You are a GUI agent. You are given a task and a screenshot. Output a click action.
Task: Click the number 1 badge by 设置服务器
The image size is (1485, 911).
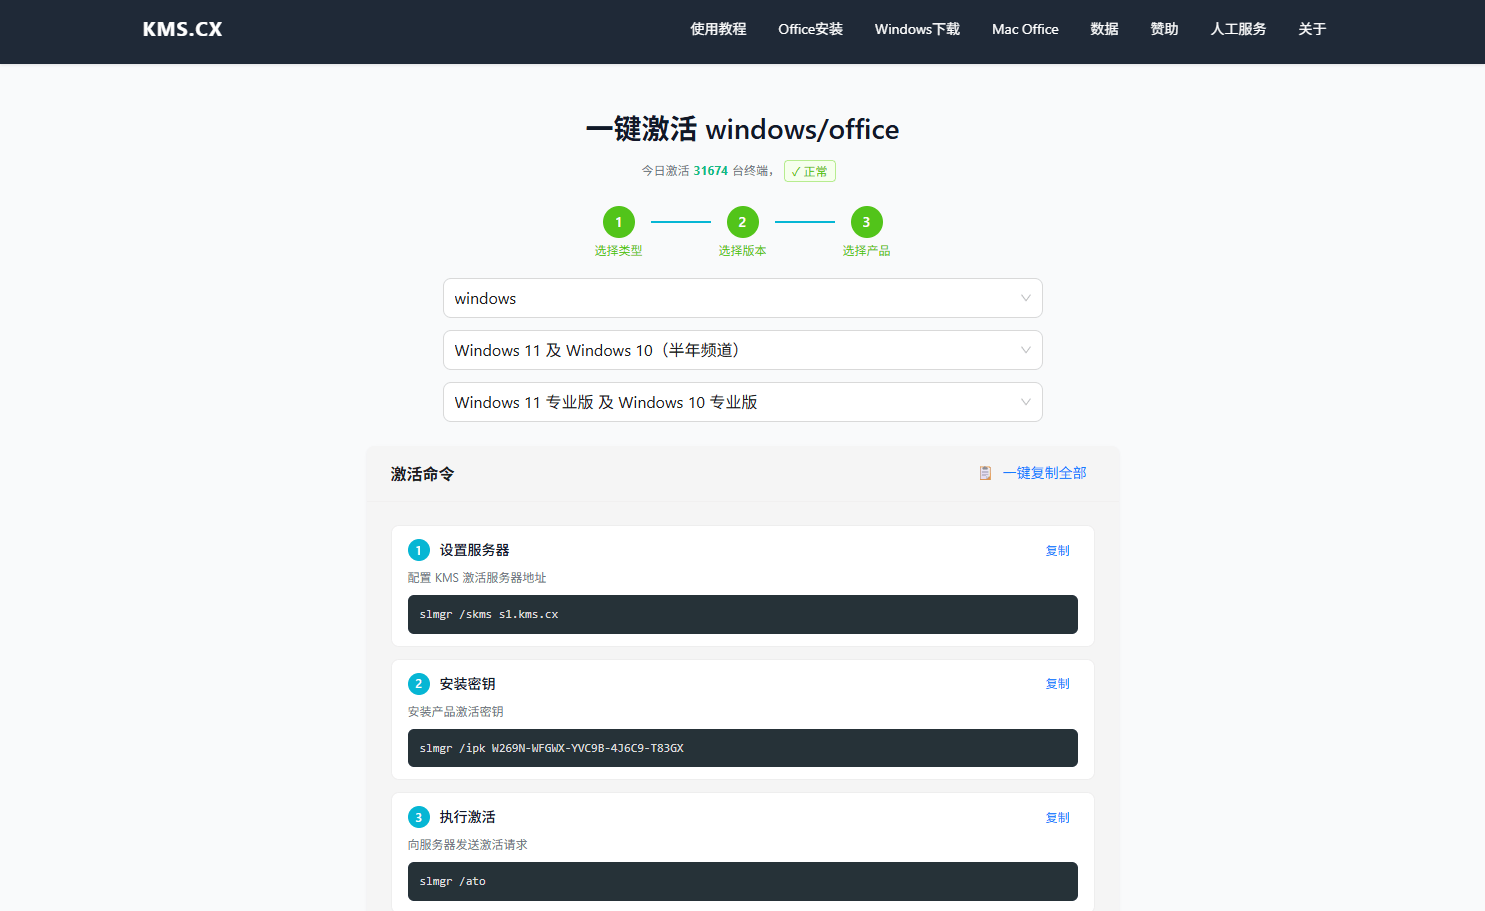pyautogui.click(x=419, y=550)
